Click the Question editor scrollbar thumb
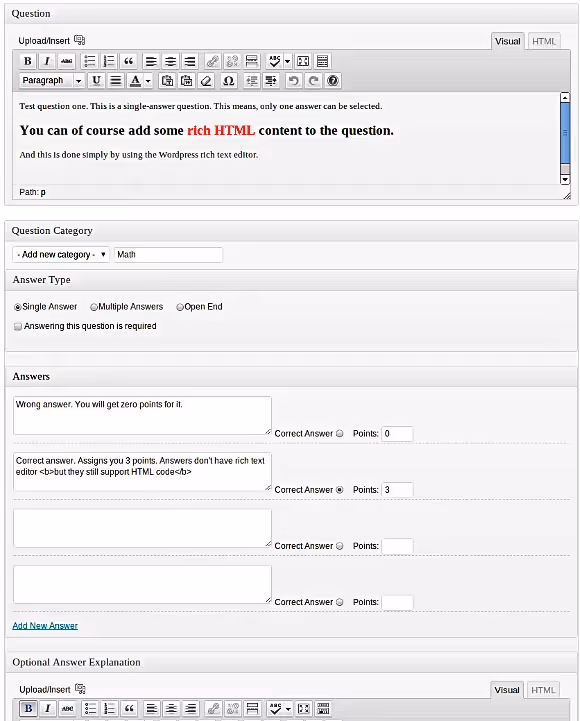 point(565,133)
